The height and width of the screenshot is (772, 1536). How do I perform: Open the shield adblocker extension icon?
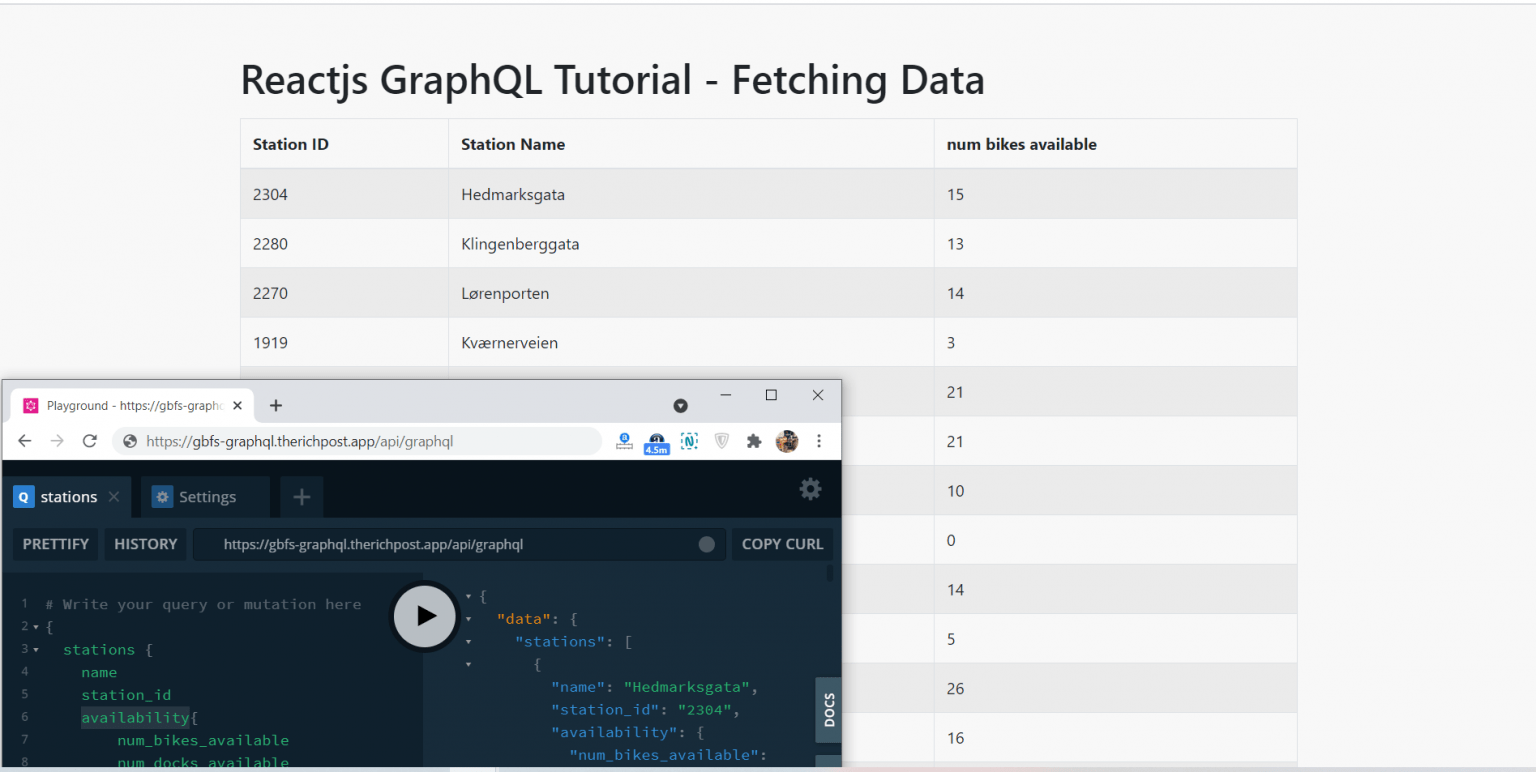[x=722, y=441]
